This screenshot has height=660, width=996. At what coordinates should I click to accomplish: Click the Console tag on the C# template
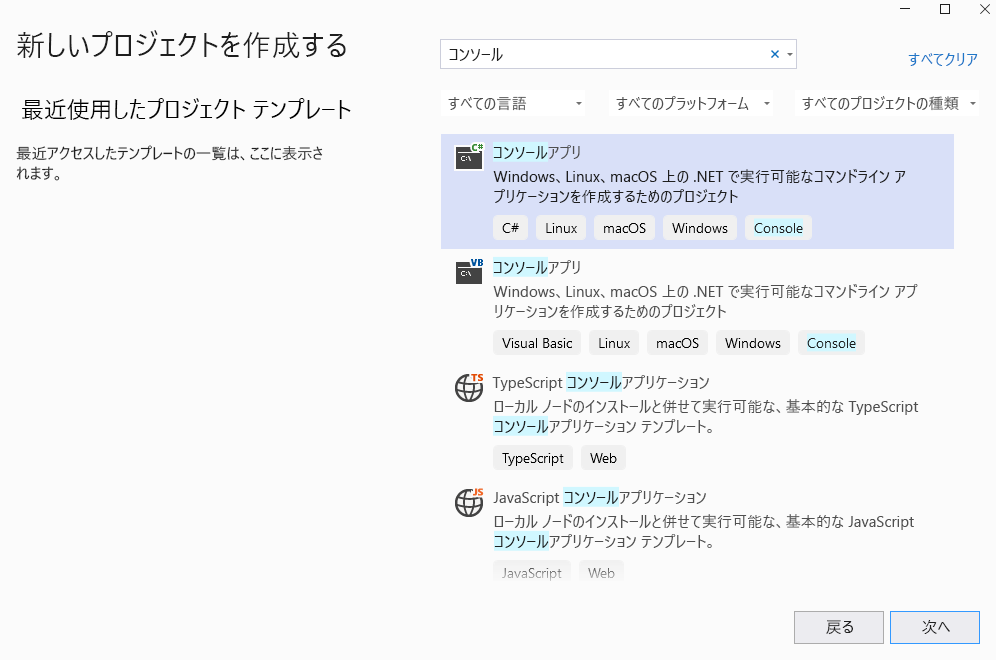click(x=778, y=228)
